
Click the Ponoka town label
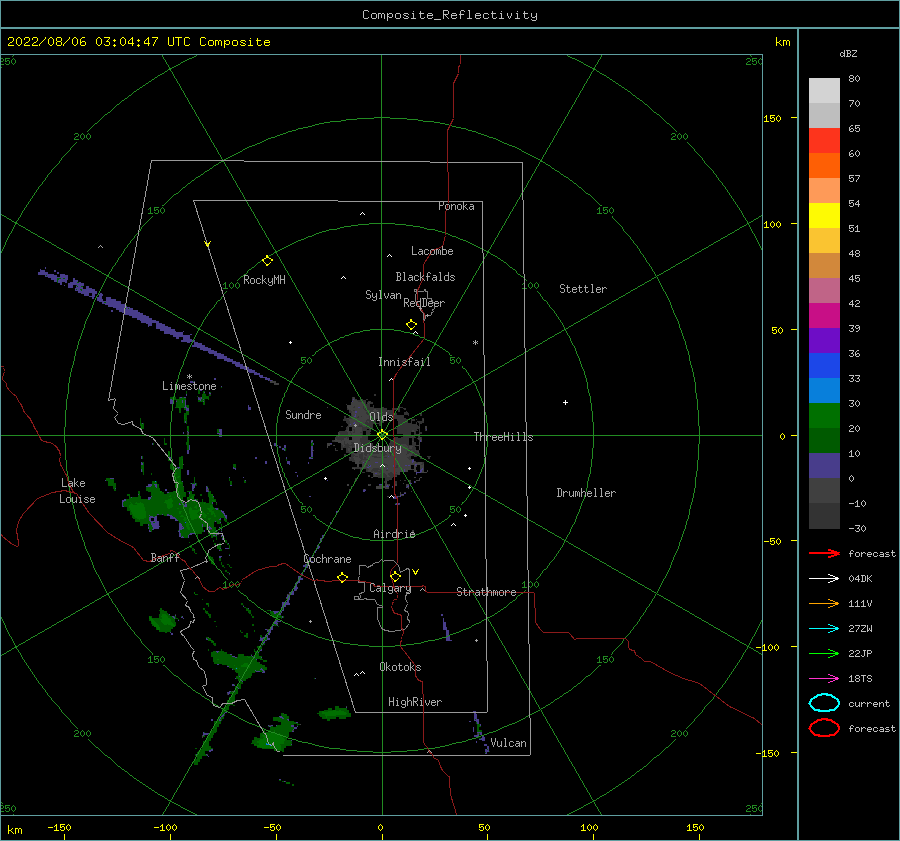[456, 206]
